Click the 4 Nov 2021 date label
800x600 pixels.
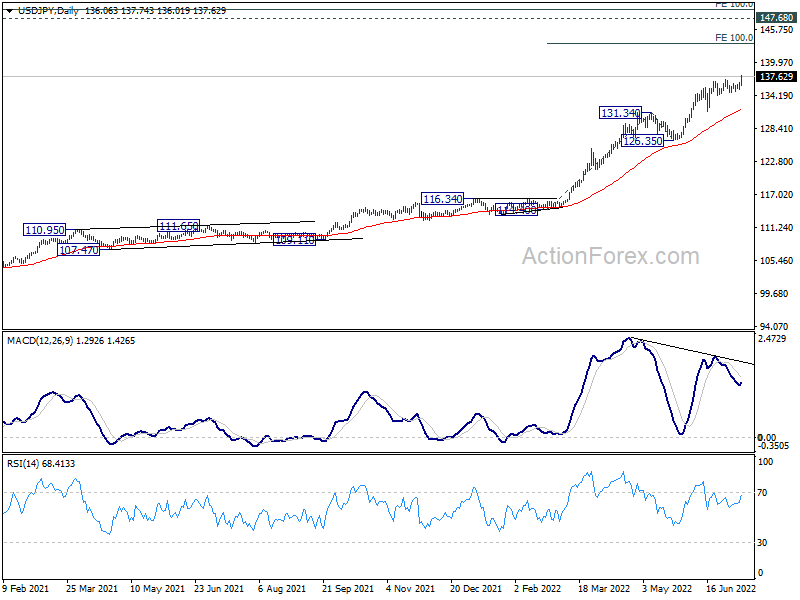pyautogui.click(x=410, y=589)
